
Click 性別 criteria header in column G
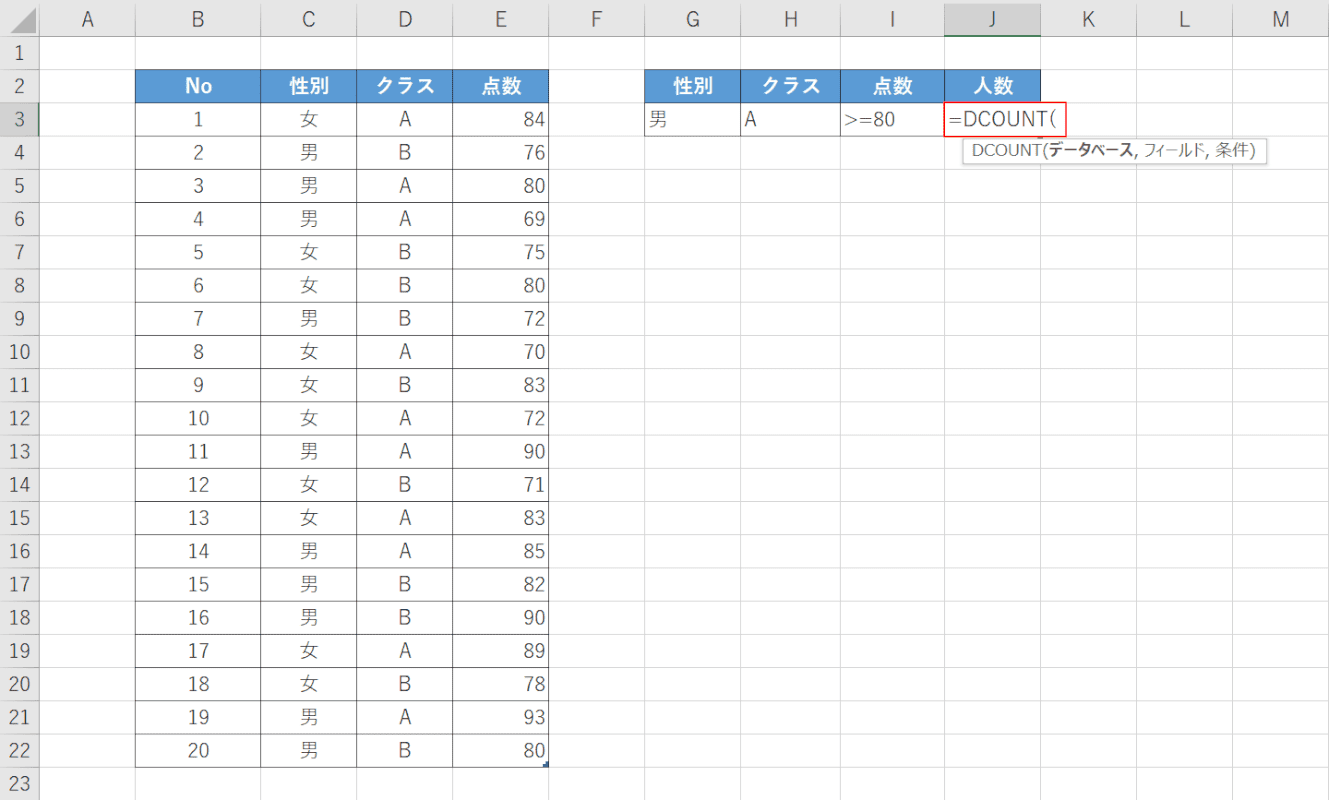[x=693, y=86]
